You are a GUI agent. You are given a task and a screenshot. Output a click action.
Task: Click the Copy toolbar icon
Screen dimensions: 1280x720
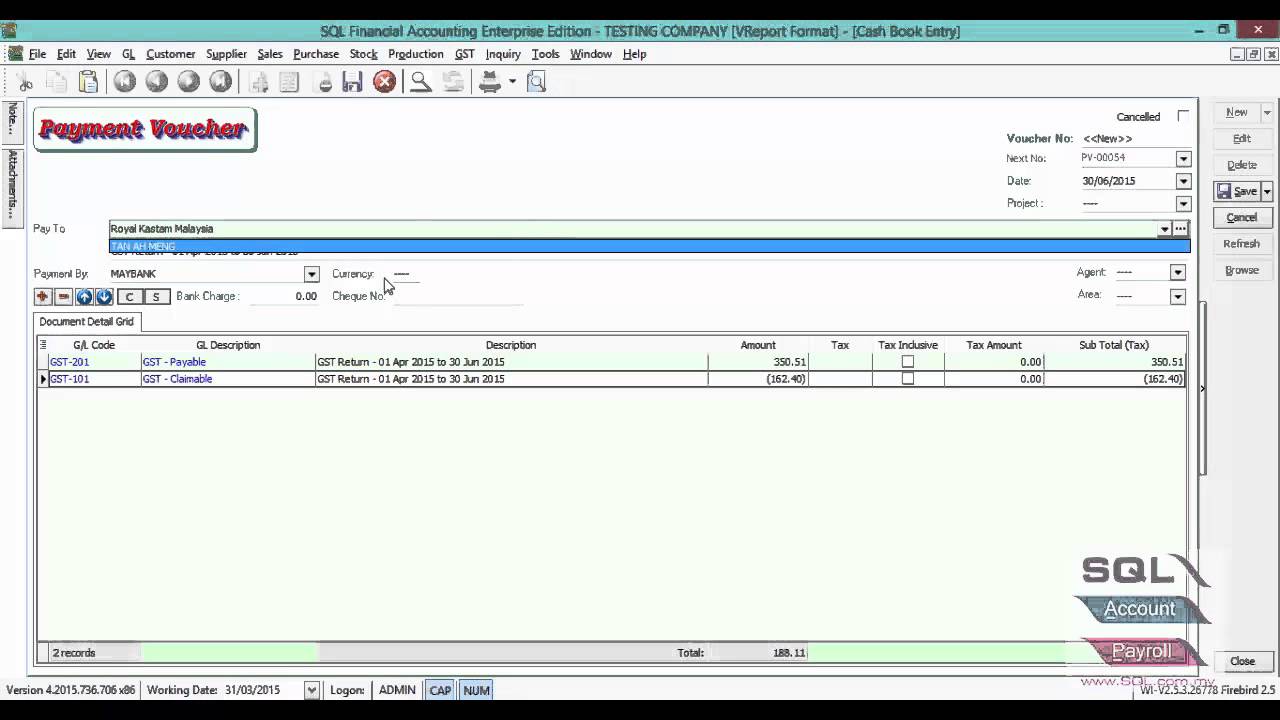click(57, 82)
